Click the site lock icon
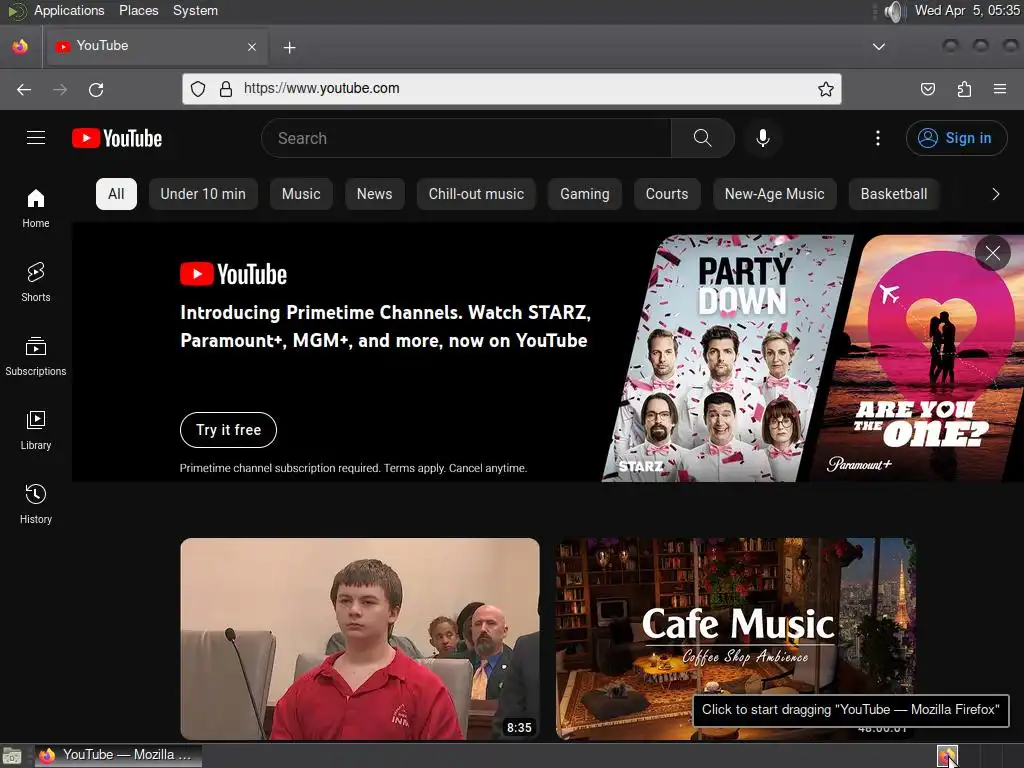The height and width of the screenshot is (768, 1024). pyautogui.click(x=226, y=89)
